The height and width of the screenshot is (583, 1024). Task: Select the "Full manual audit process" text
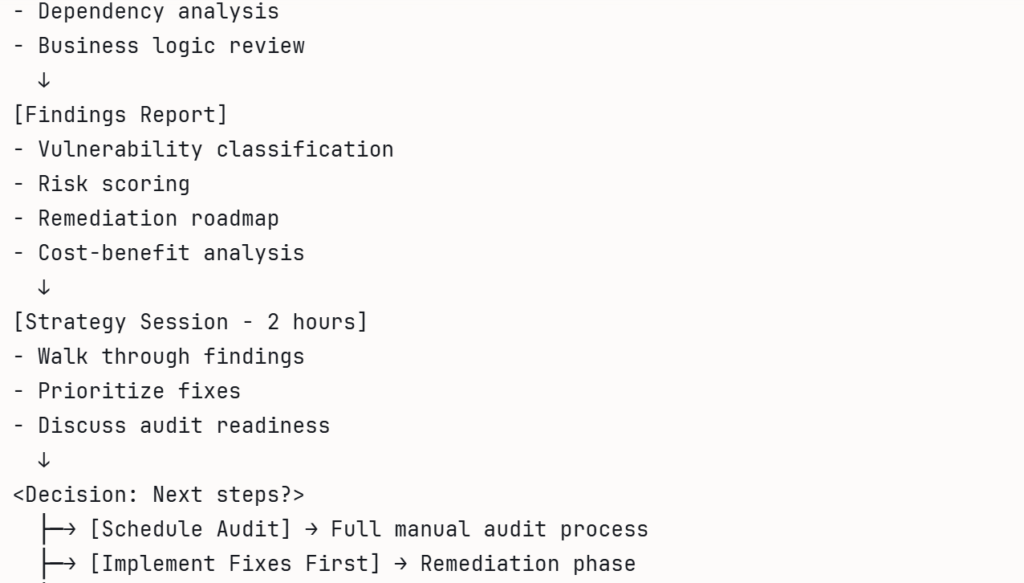pyautogui.click(x=489, y=529)
